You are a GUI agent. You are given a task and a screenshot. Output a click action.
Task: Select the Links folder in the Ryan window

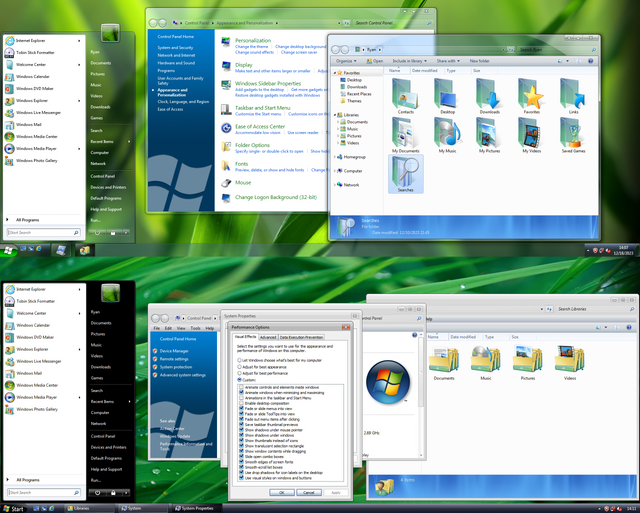click(573, 96)
